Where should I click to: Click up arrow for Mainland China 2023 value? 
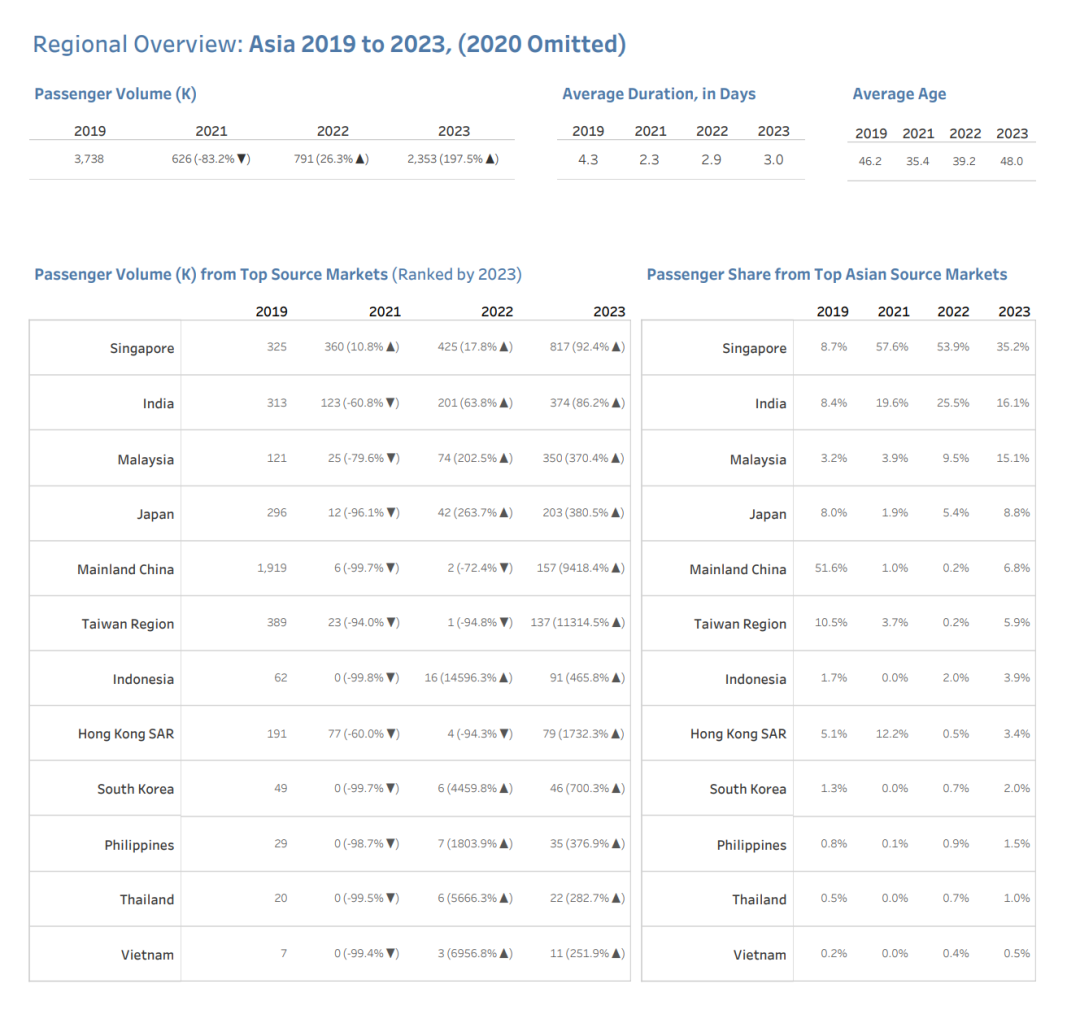click(x=617, y=568)
